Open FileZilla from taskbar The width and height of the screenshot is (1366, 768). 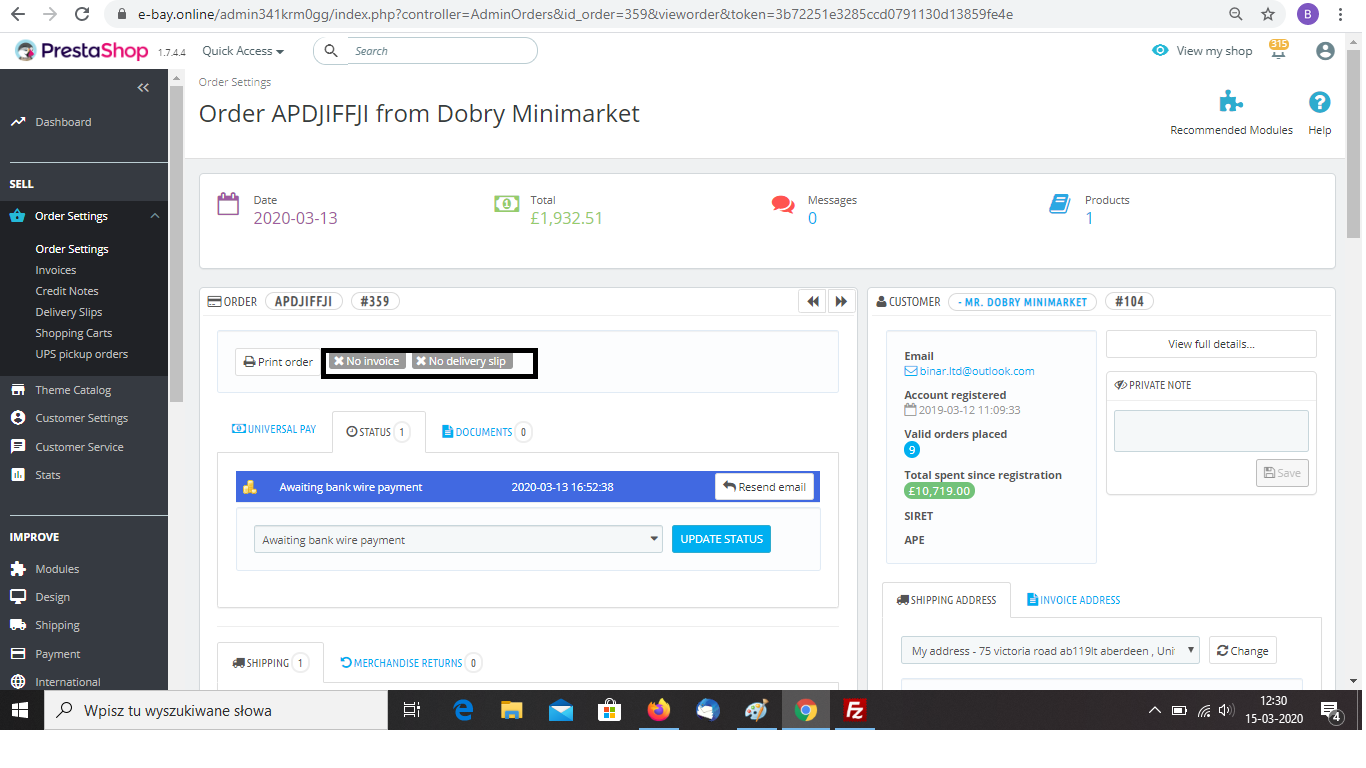[x=855, y=710]
